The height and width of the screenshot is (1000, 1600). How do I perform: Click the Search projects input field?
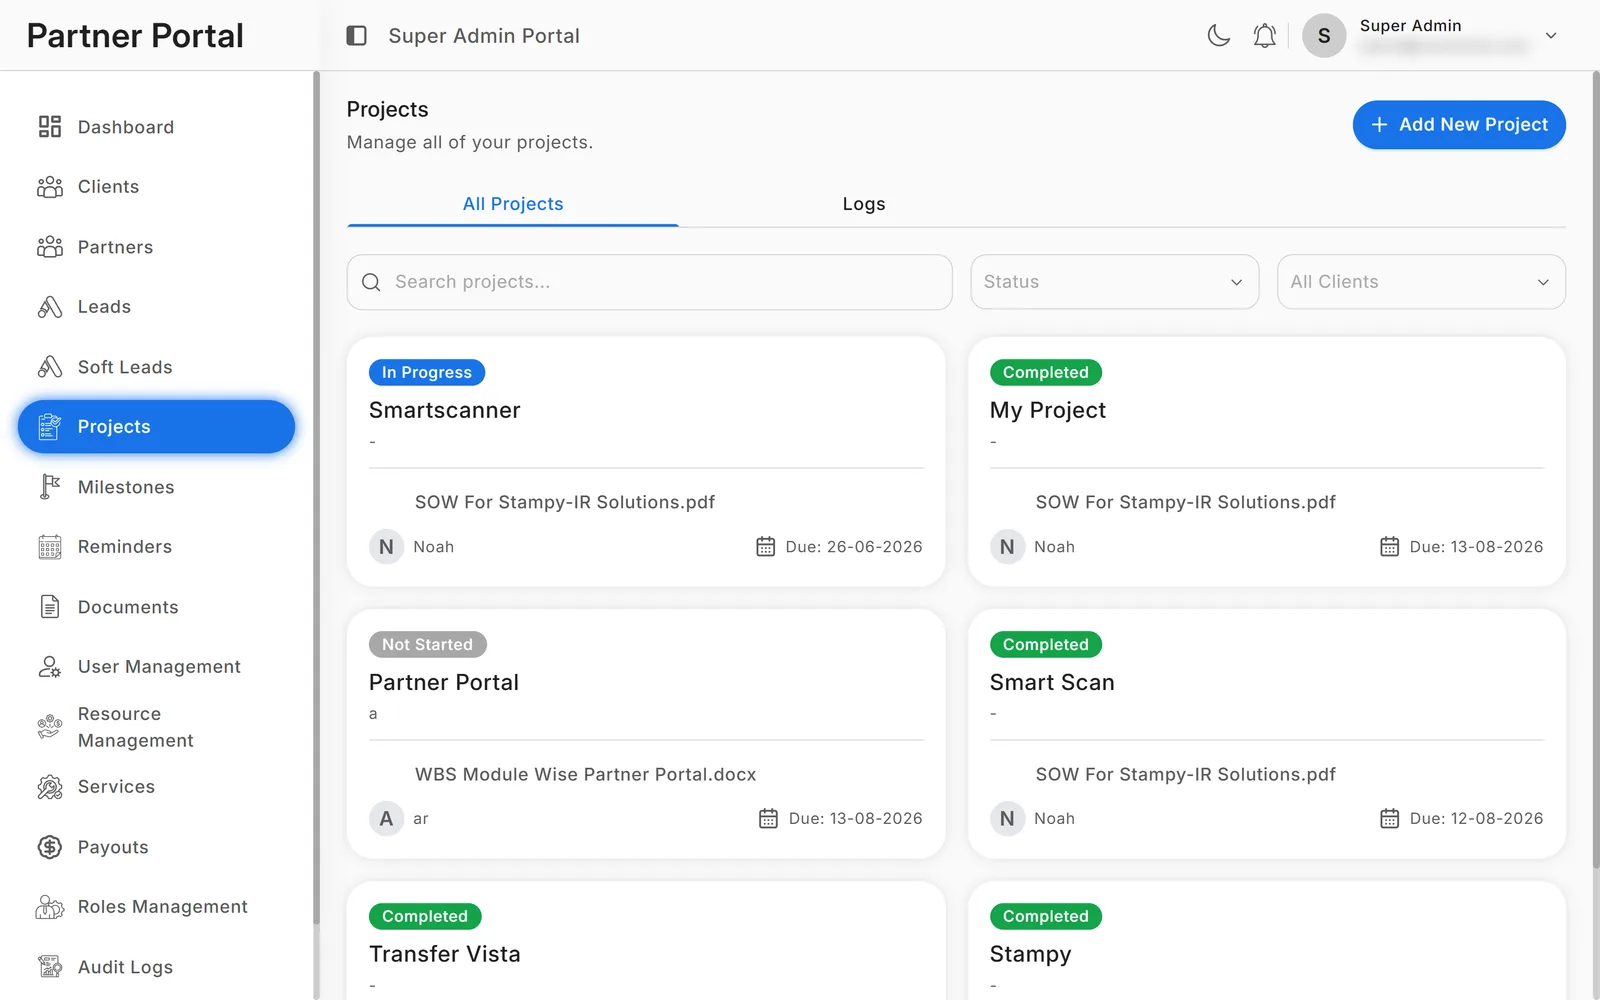(649, 282)
